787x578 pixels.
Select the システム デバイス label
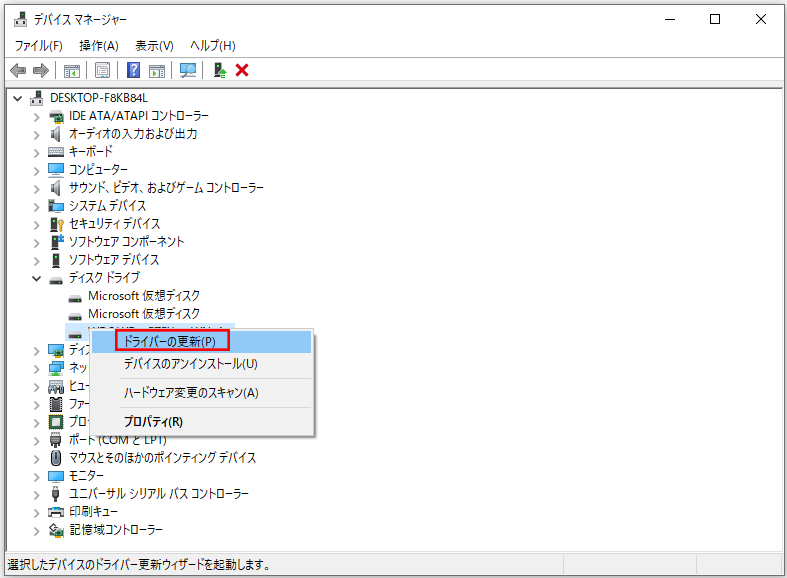[107, 206]
